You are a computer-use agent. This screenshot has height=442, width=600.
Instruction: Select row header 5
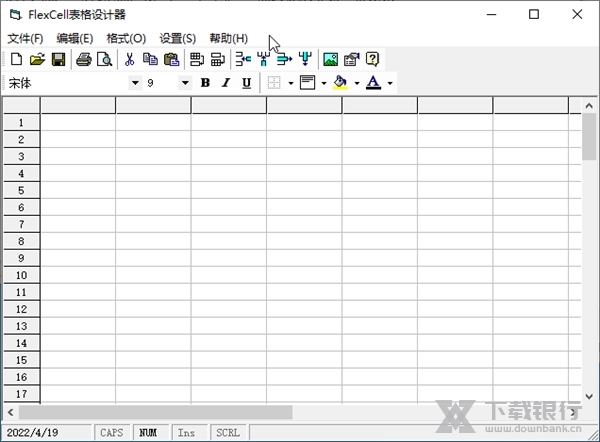[x=21, y=190]
